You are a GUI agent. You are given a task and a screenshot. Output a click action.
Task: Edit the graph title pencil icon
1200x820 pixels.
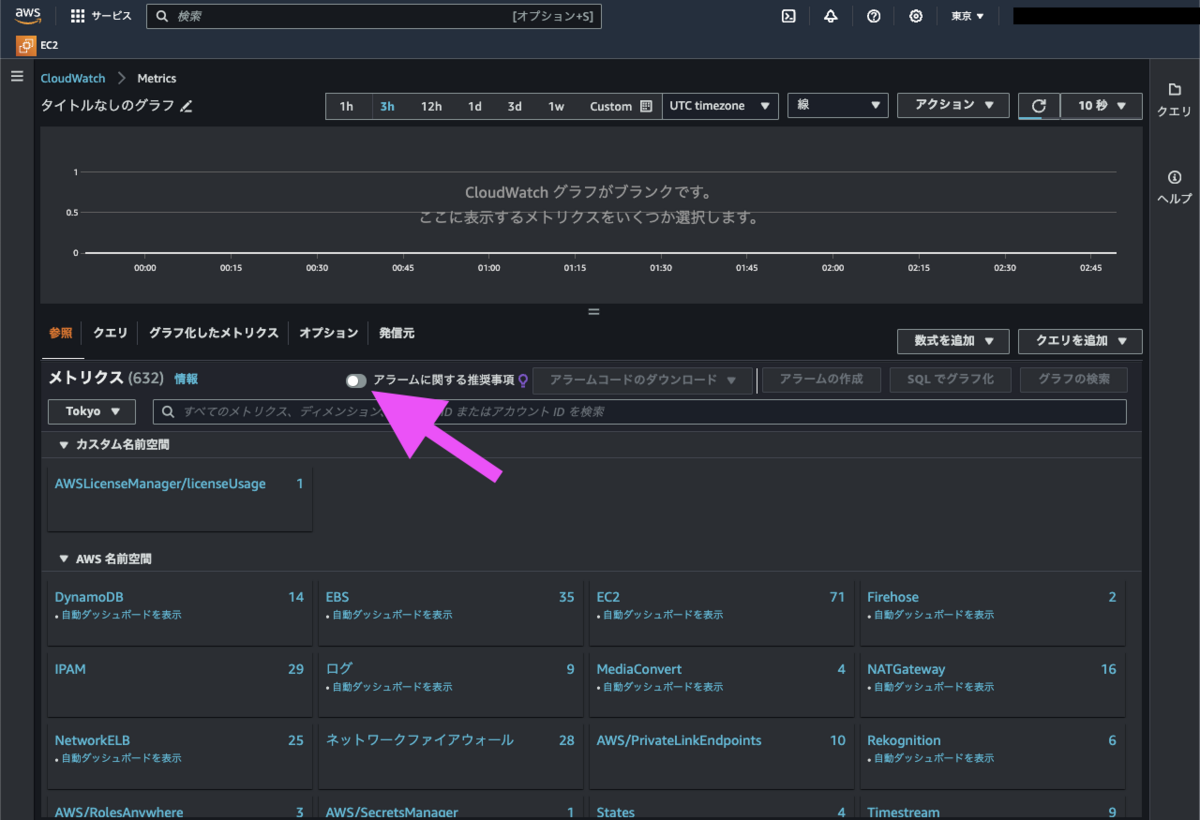(186, 106)
